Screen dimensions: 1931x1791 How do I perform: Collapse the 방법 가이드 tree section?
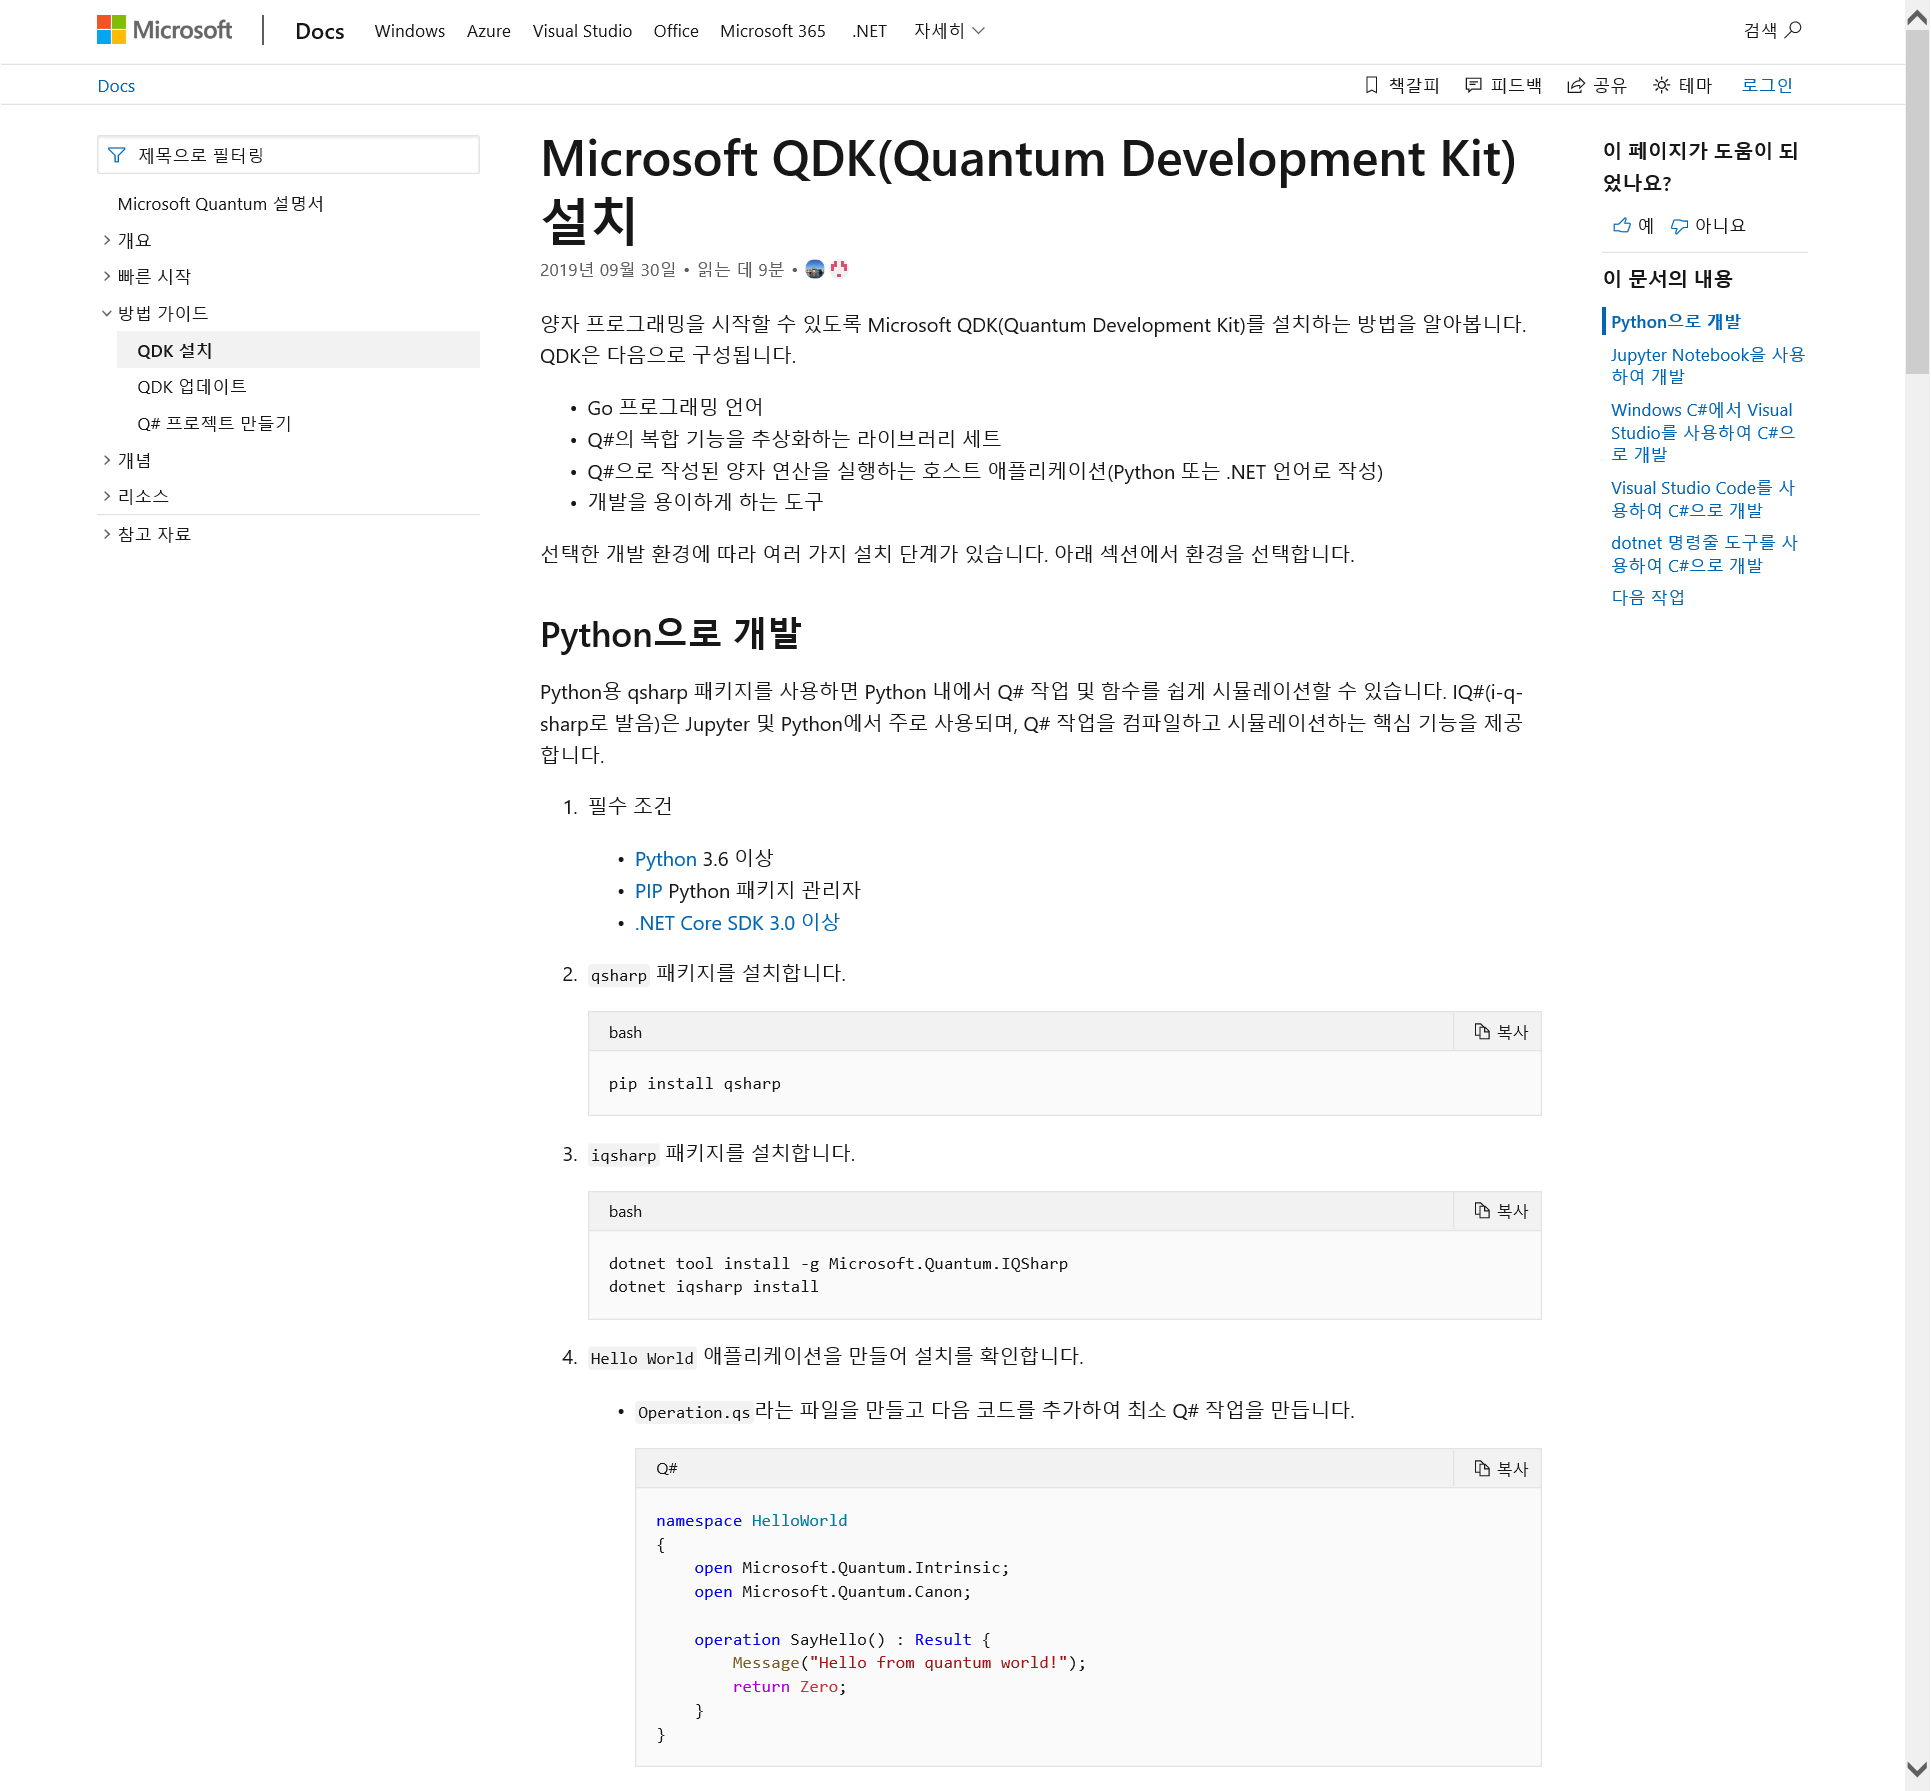click(x=107, y=313)
